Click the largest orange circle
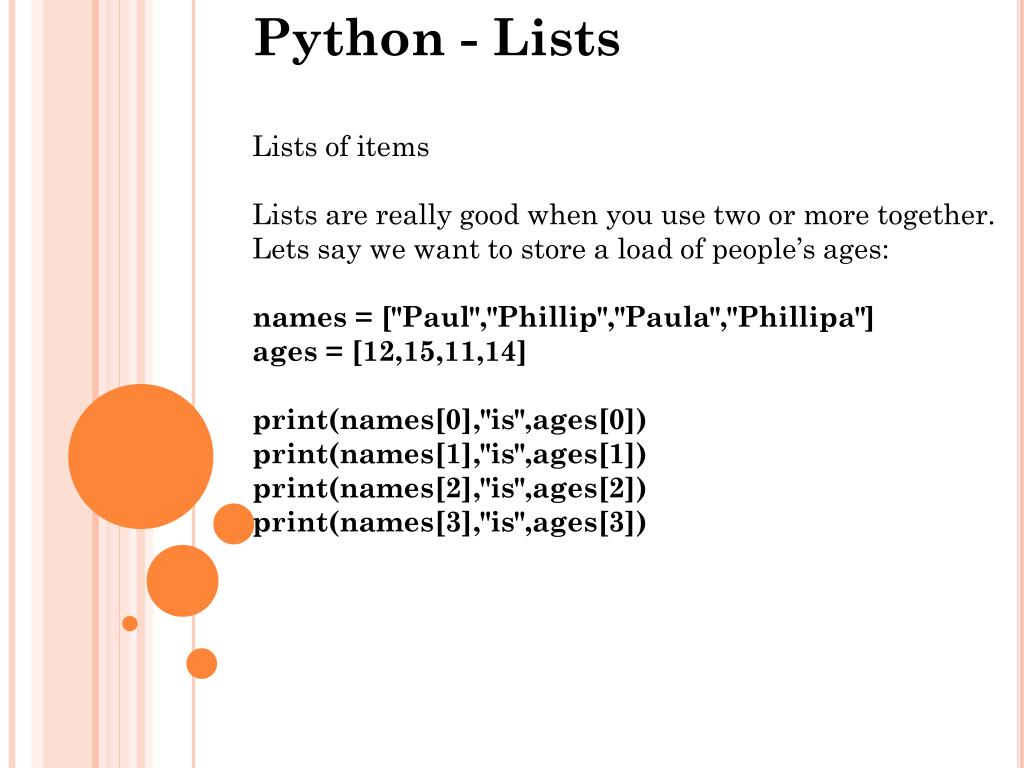This screenshot has width=1024, height=768. (x=140, y=456)
